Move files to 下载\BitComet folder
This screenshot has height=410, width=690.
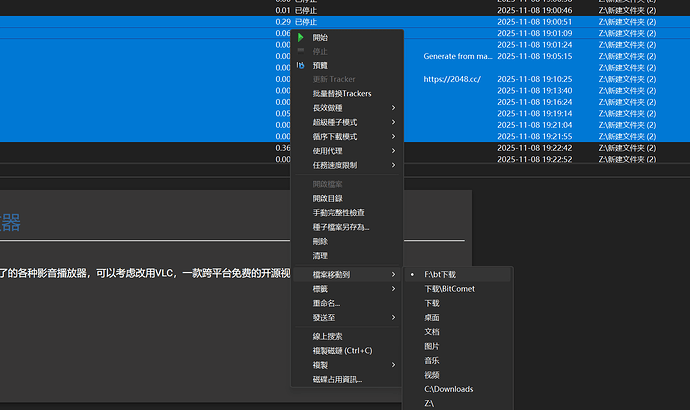[450, 288]
